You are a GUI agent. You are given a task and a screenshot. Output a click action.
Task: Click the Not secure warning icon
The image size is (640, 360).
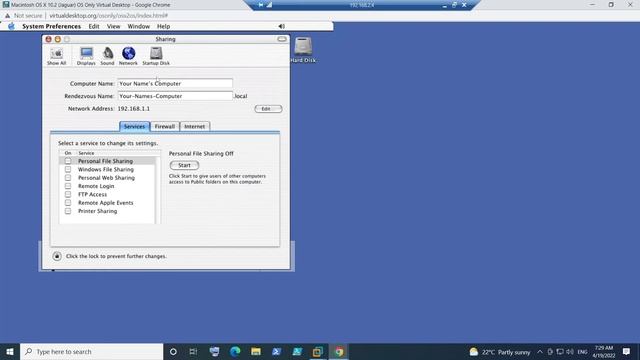[x=7, y=16]
